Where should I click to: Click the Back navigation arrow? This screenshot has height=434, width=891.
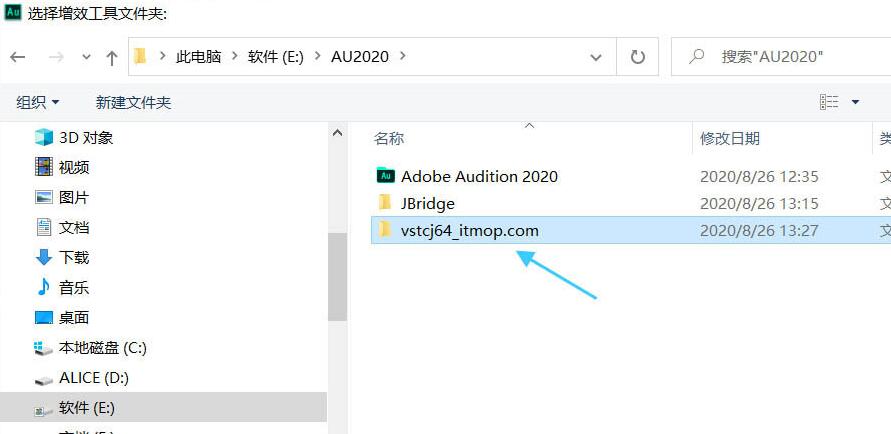pos(17,57)
